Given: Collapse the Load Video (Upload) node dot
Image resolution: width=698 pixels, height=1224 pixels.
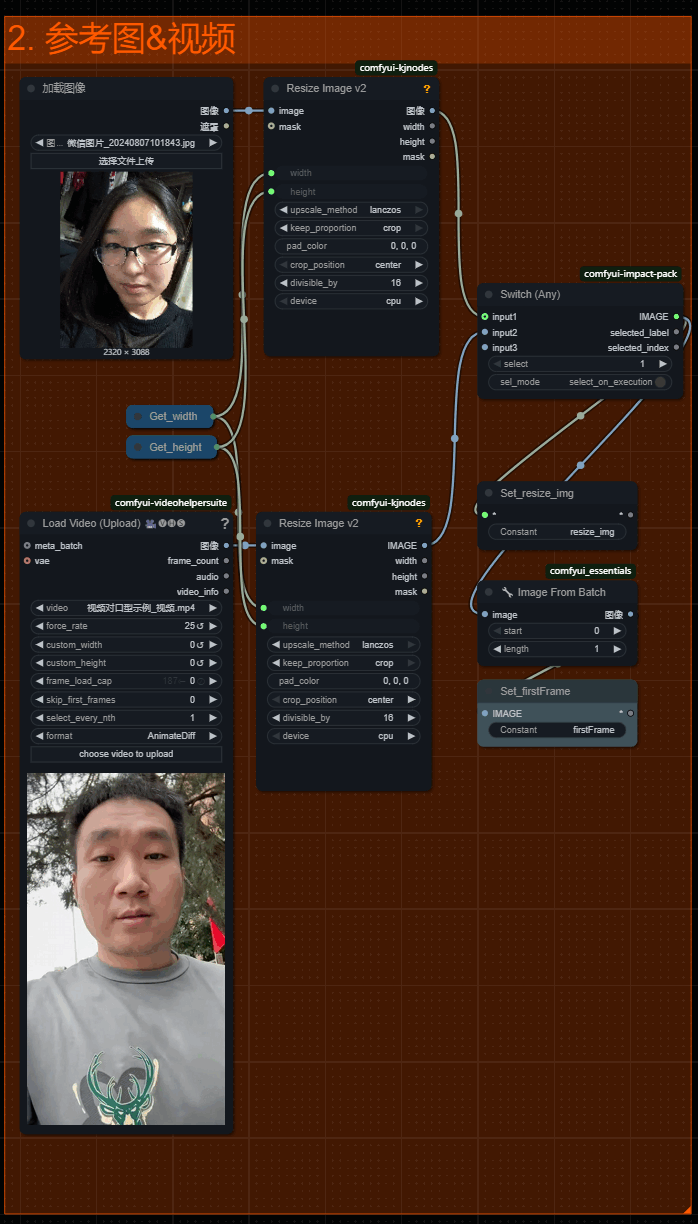Looking at the screenshot, I should point(31,523).
